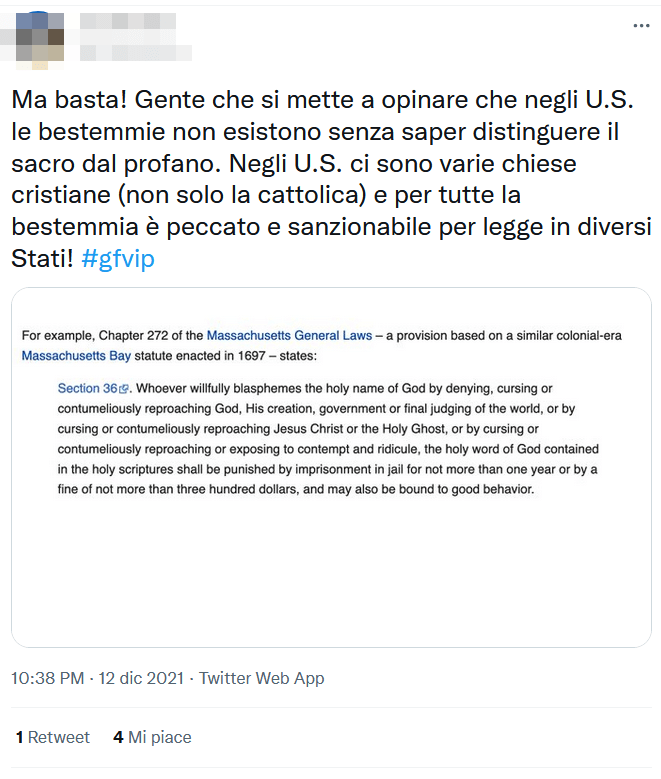This screenshot has width=661, height=779.
Task: Click the "Massachusetts General Laws" link
Action: click(x=289, y=335)
